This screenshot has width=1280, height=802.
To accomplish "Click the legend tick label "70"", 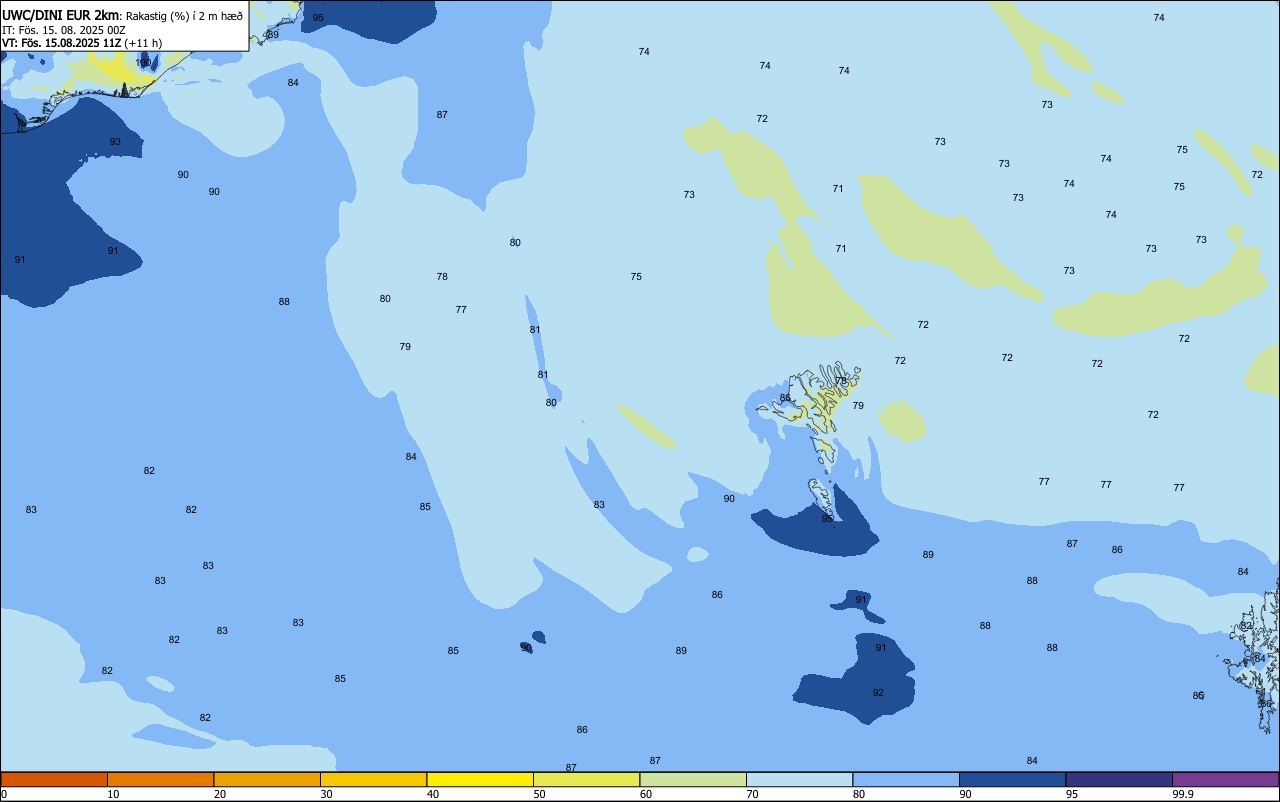I will click(752, 794).
